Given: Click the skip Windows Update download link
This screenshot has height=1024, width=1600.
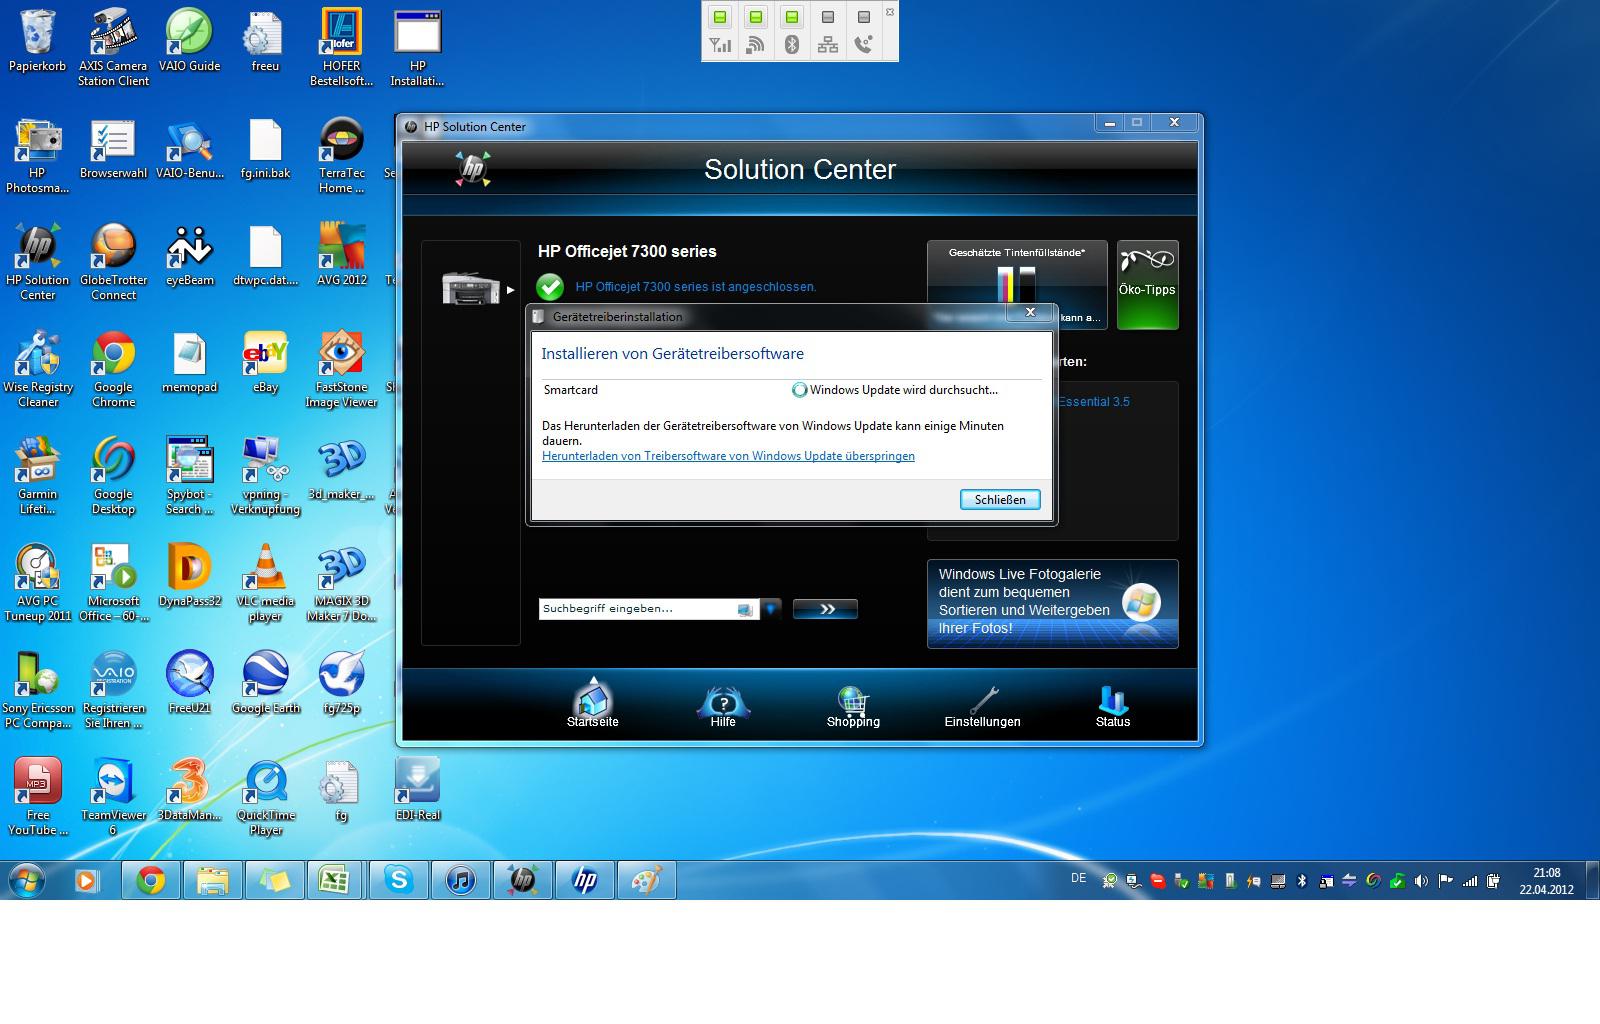Looking at the screenshot, I should (x=728, y=456).
